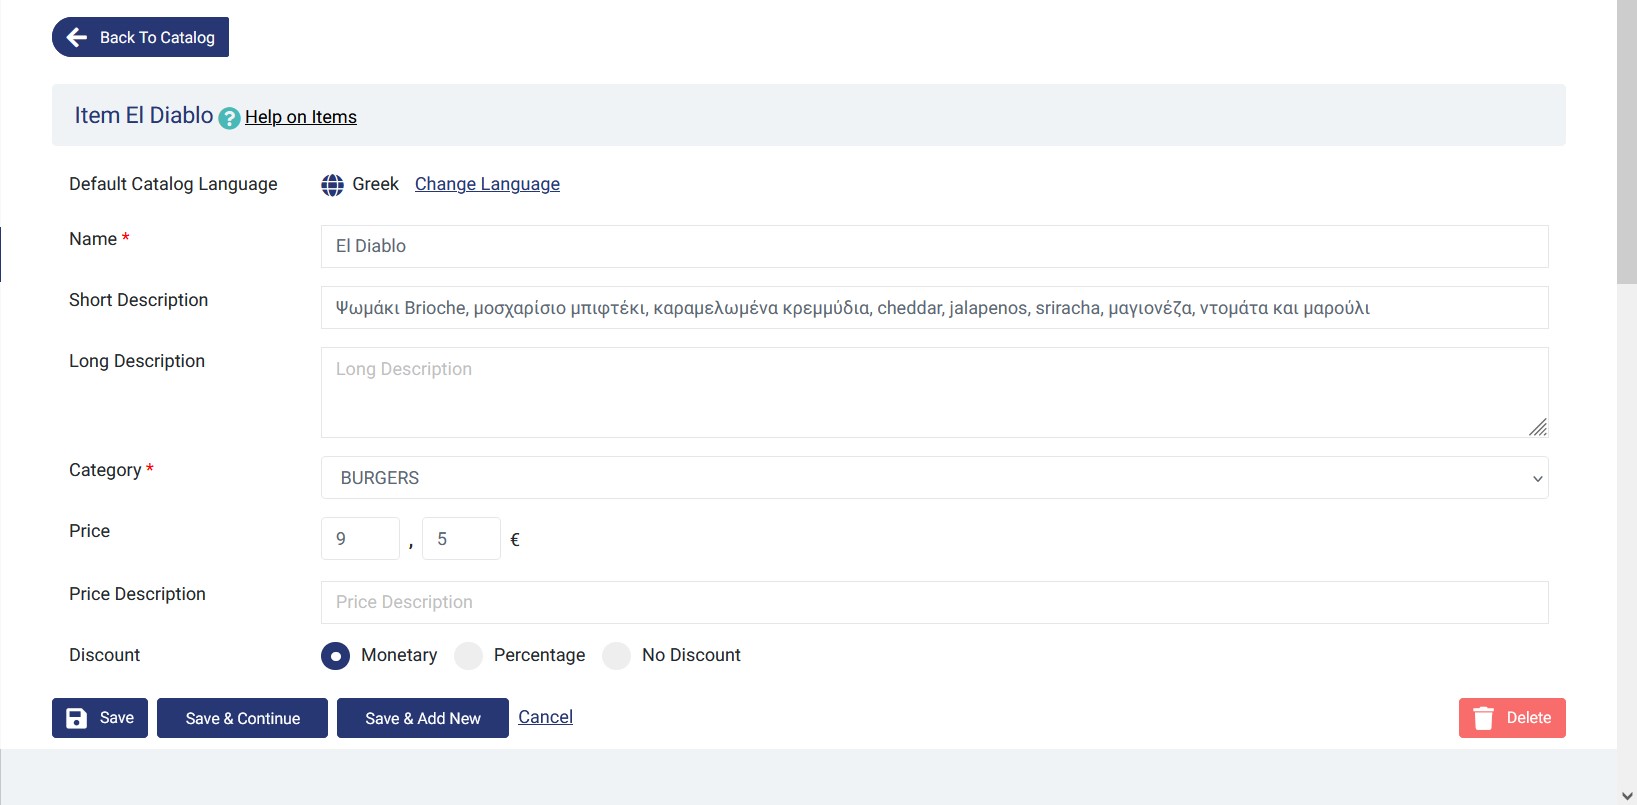Viewport: 1637px width, 805px height.
Task: Click the globe icon beside Greek
Action: [x=333, y=185]
